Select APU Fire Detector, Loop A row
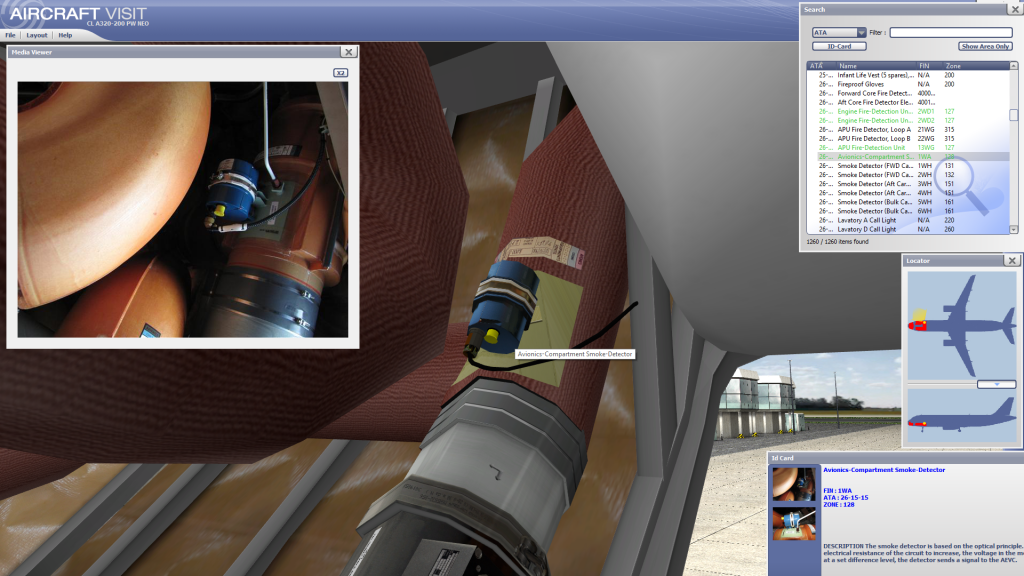Viewport: 1024px width, 576px height. tap(908, 129)
